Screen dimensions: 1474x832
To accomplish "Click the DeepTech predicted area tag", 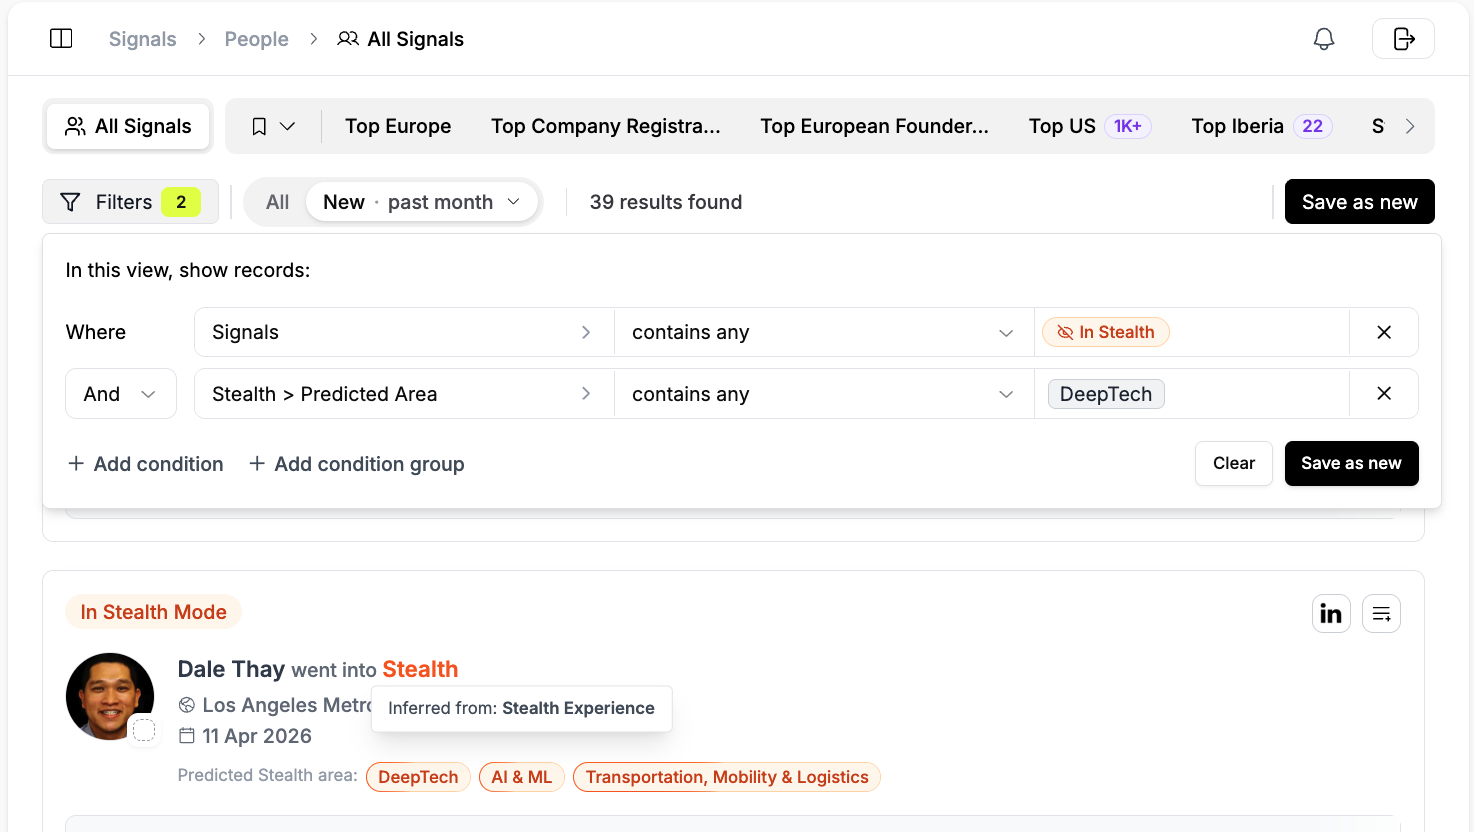I will (418, 777).
